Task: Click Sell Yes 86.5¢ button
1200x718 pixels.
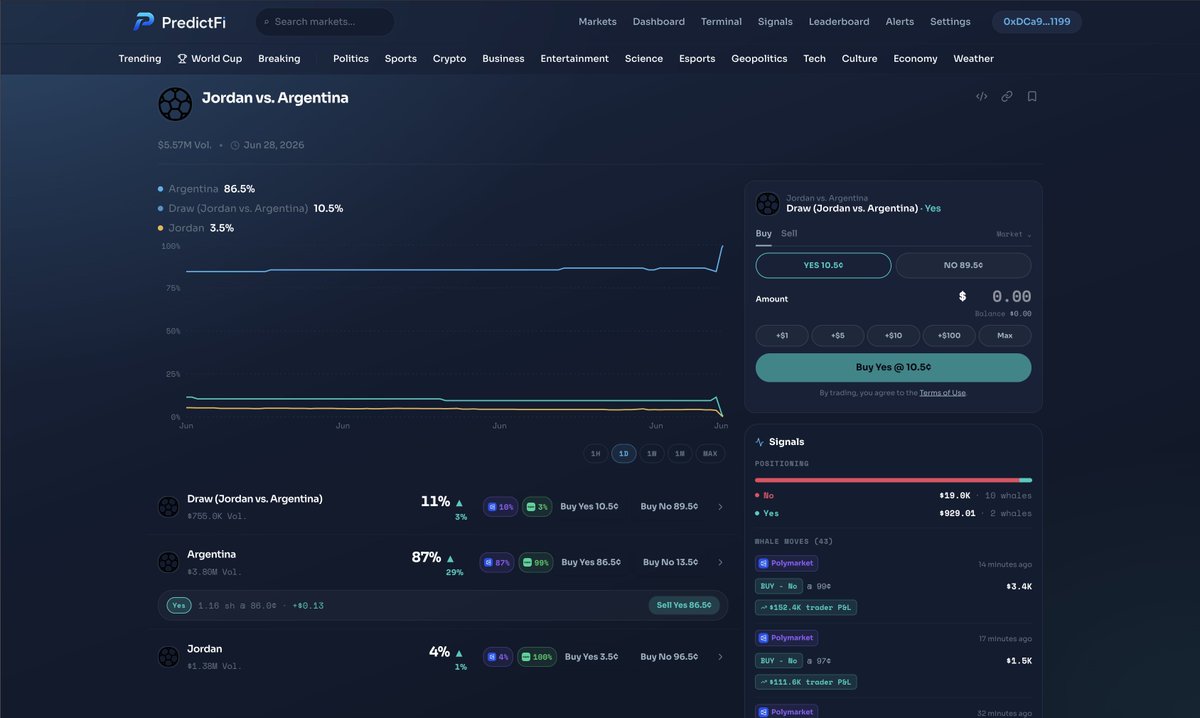Action: coord(684,605)
